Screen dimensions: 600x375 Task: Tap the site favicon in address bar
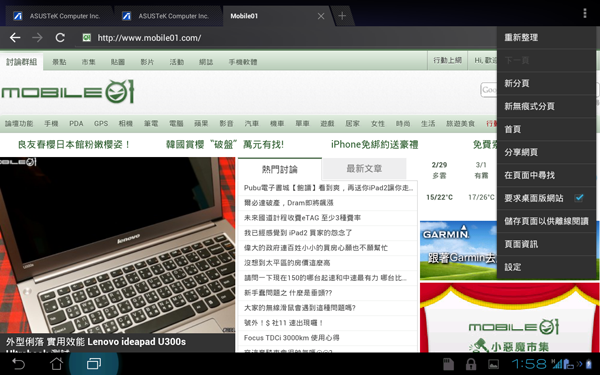pyautogui.click(x=87, y=38)
